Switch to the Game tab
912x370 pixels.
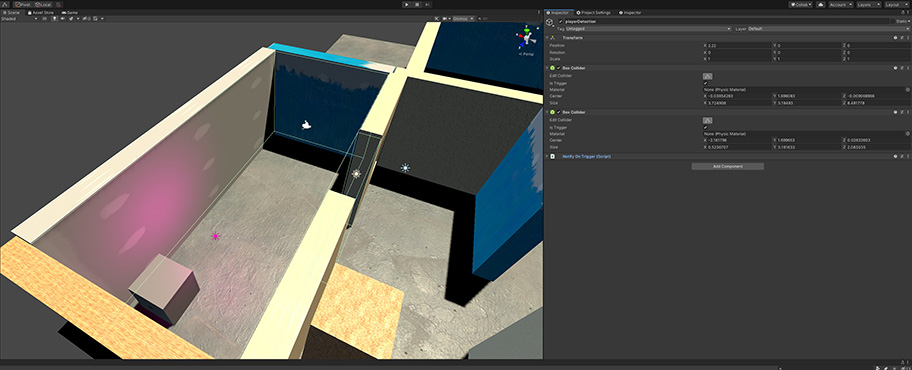click(x=70, y=12)
